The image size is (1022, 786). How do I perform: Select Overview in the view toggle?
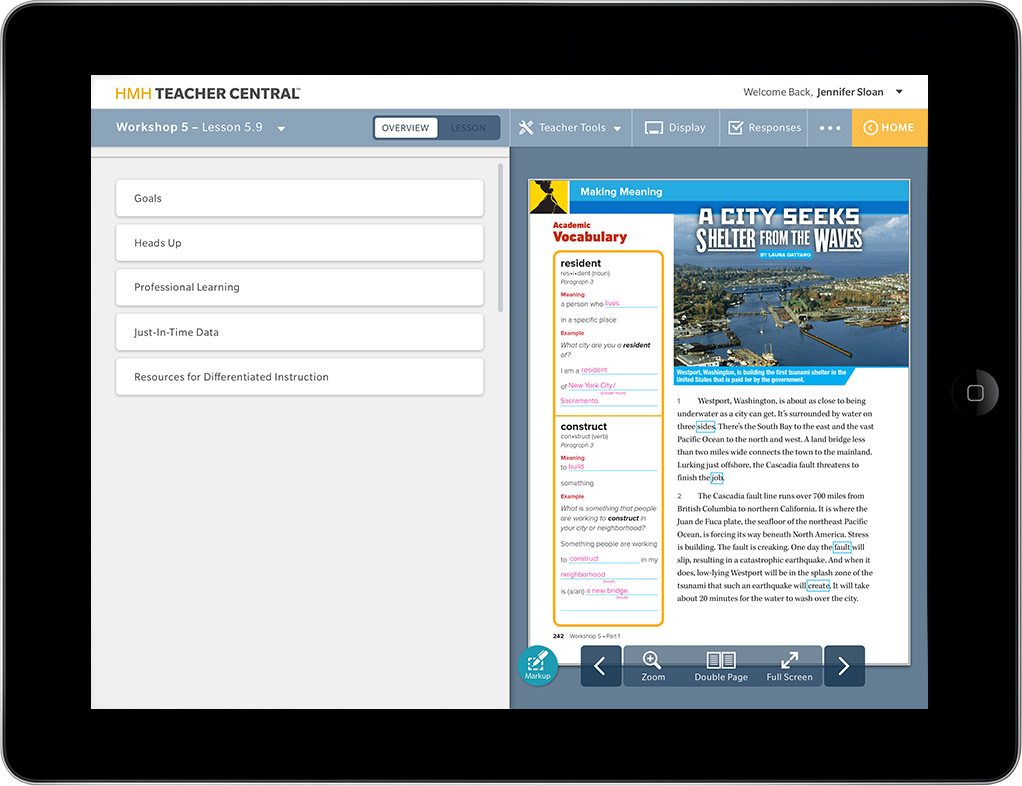point(406,128)
